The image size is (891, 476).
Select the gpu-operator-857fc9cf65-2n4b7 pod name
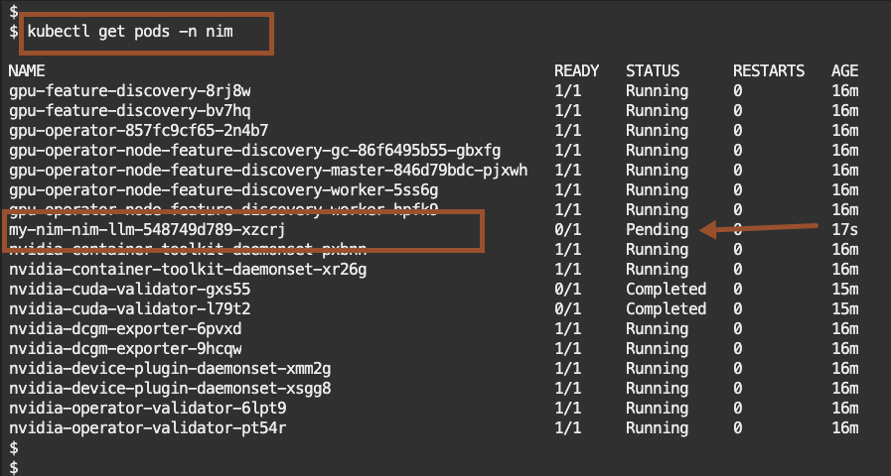(x=138, y=130)
